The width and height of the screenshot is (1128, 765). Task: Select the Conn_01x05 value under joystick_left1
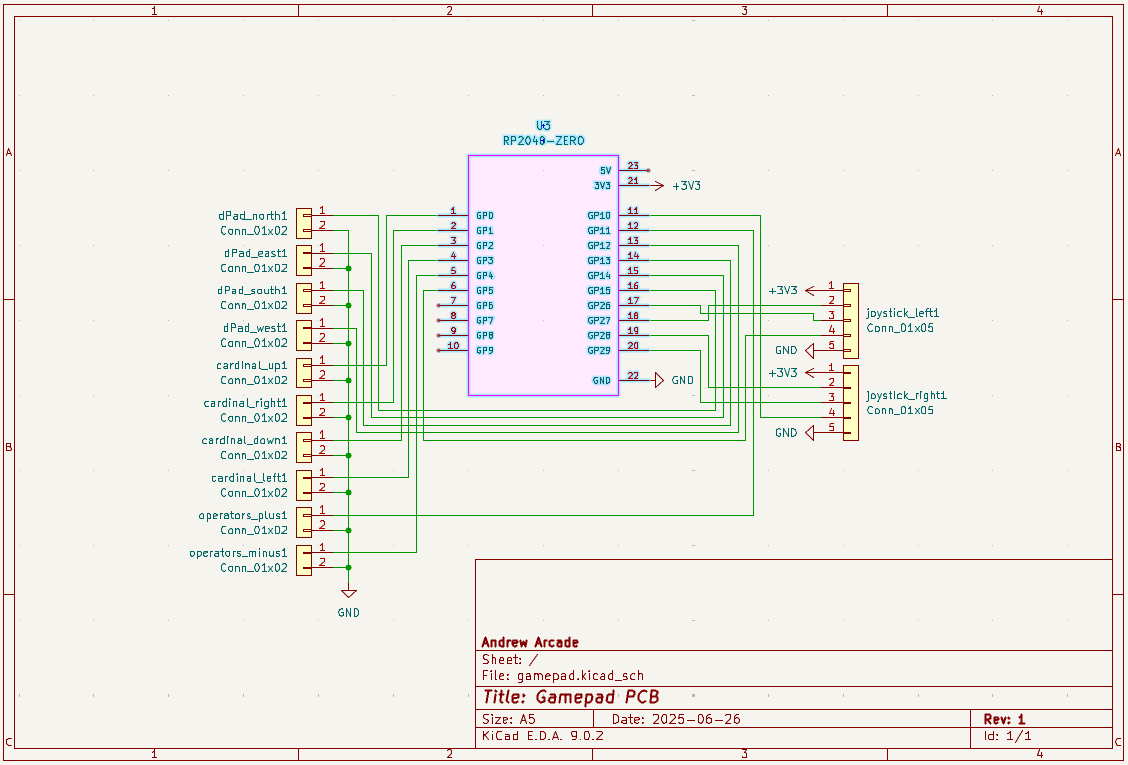[x=900, y=328]
